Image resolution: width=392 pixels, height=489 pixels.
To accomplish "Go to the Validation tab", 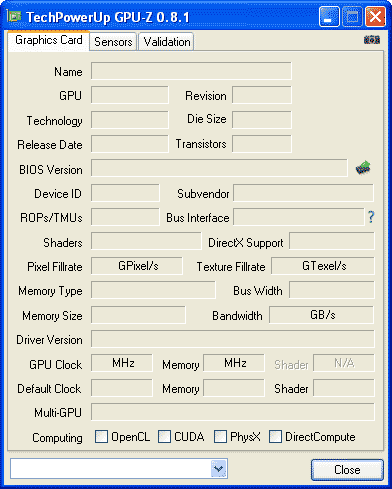I will pos(167,42).
